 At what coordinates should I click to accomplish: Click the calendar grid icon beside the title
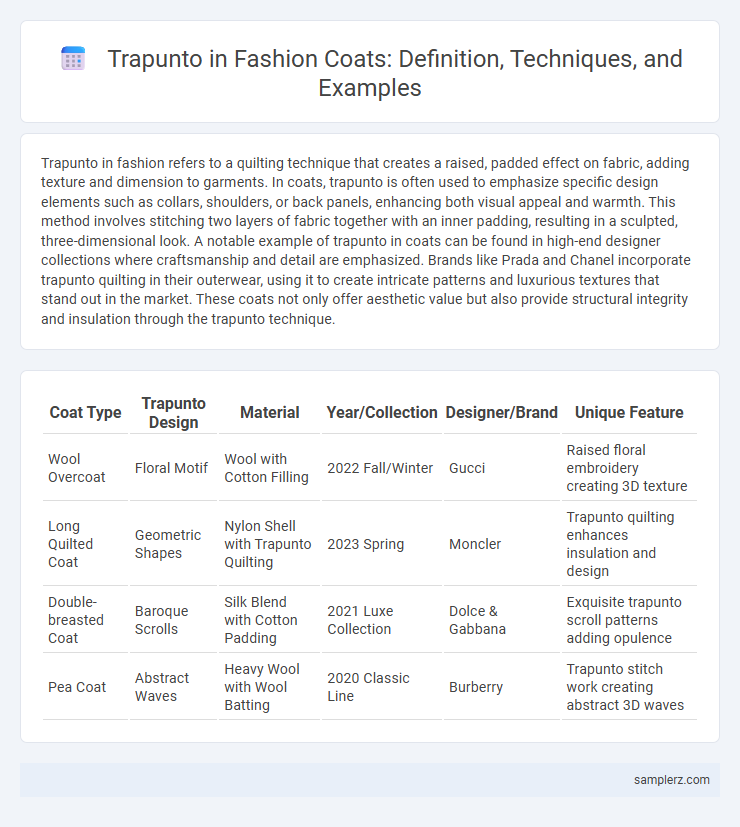tap(73, 58)
